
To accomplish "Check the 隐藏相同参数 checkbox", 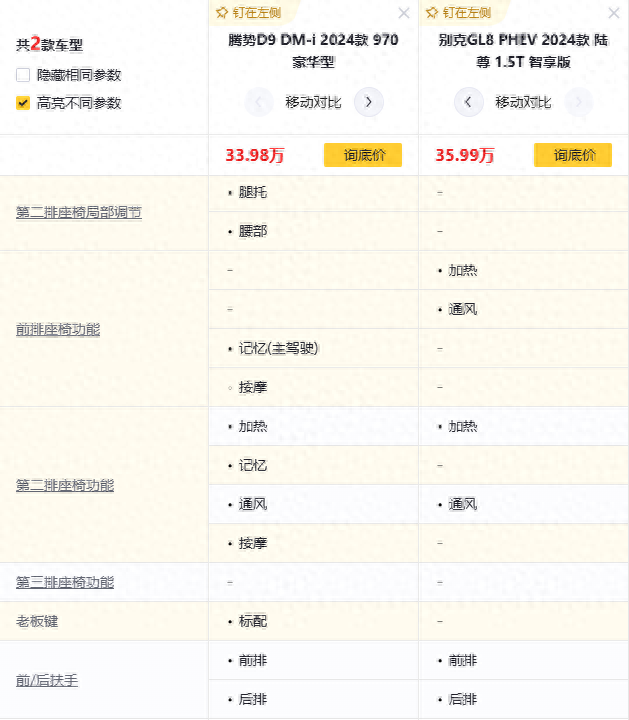I will coord(23,75).
